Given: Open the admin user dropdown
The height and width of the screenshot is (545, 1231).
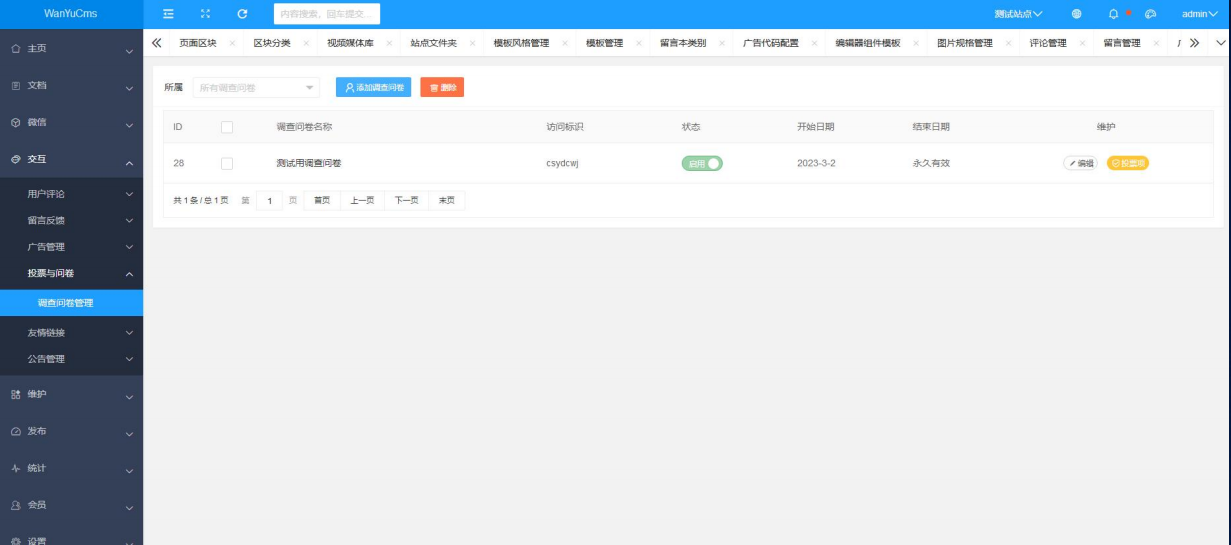Looking at the screenshot, I should pyautogui.click(x=1200, y=14).
